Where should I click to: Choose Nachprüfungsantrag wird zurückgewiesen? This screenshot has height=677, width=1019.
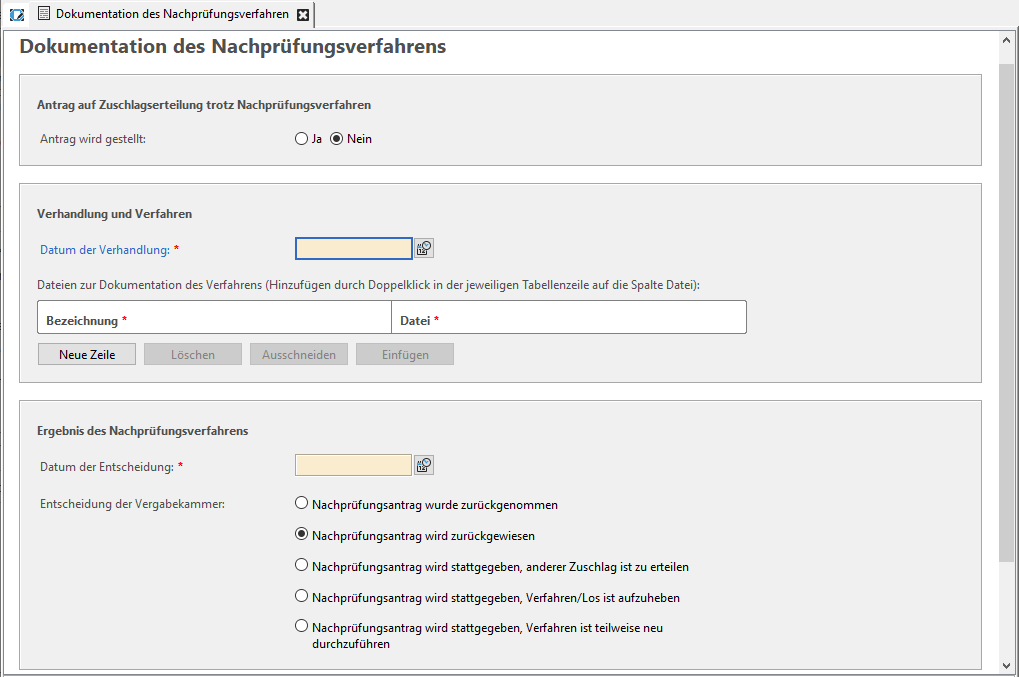point(301,534)
